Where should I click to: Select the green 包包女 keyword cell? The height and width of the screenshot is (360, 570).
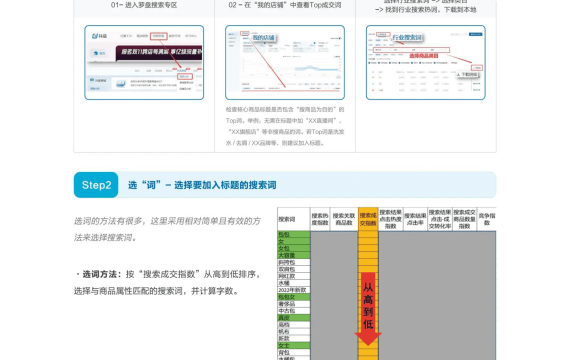(294, 297)
